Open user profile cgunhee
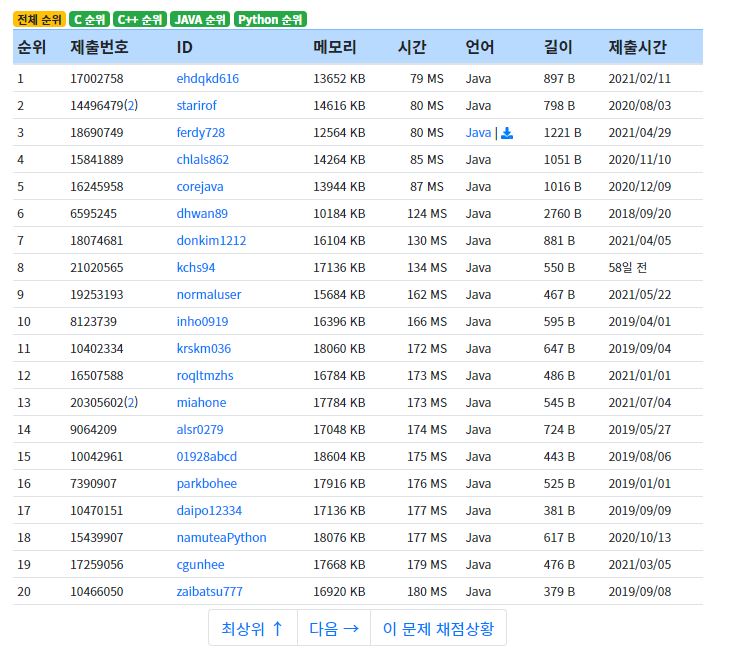The image size is (748, 661). point(200,565)
